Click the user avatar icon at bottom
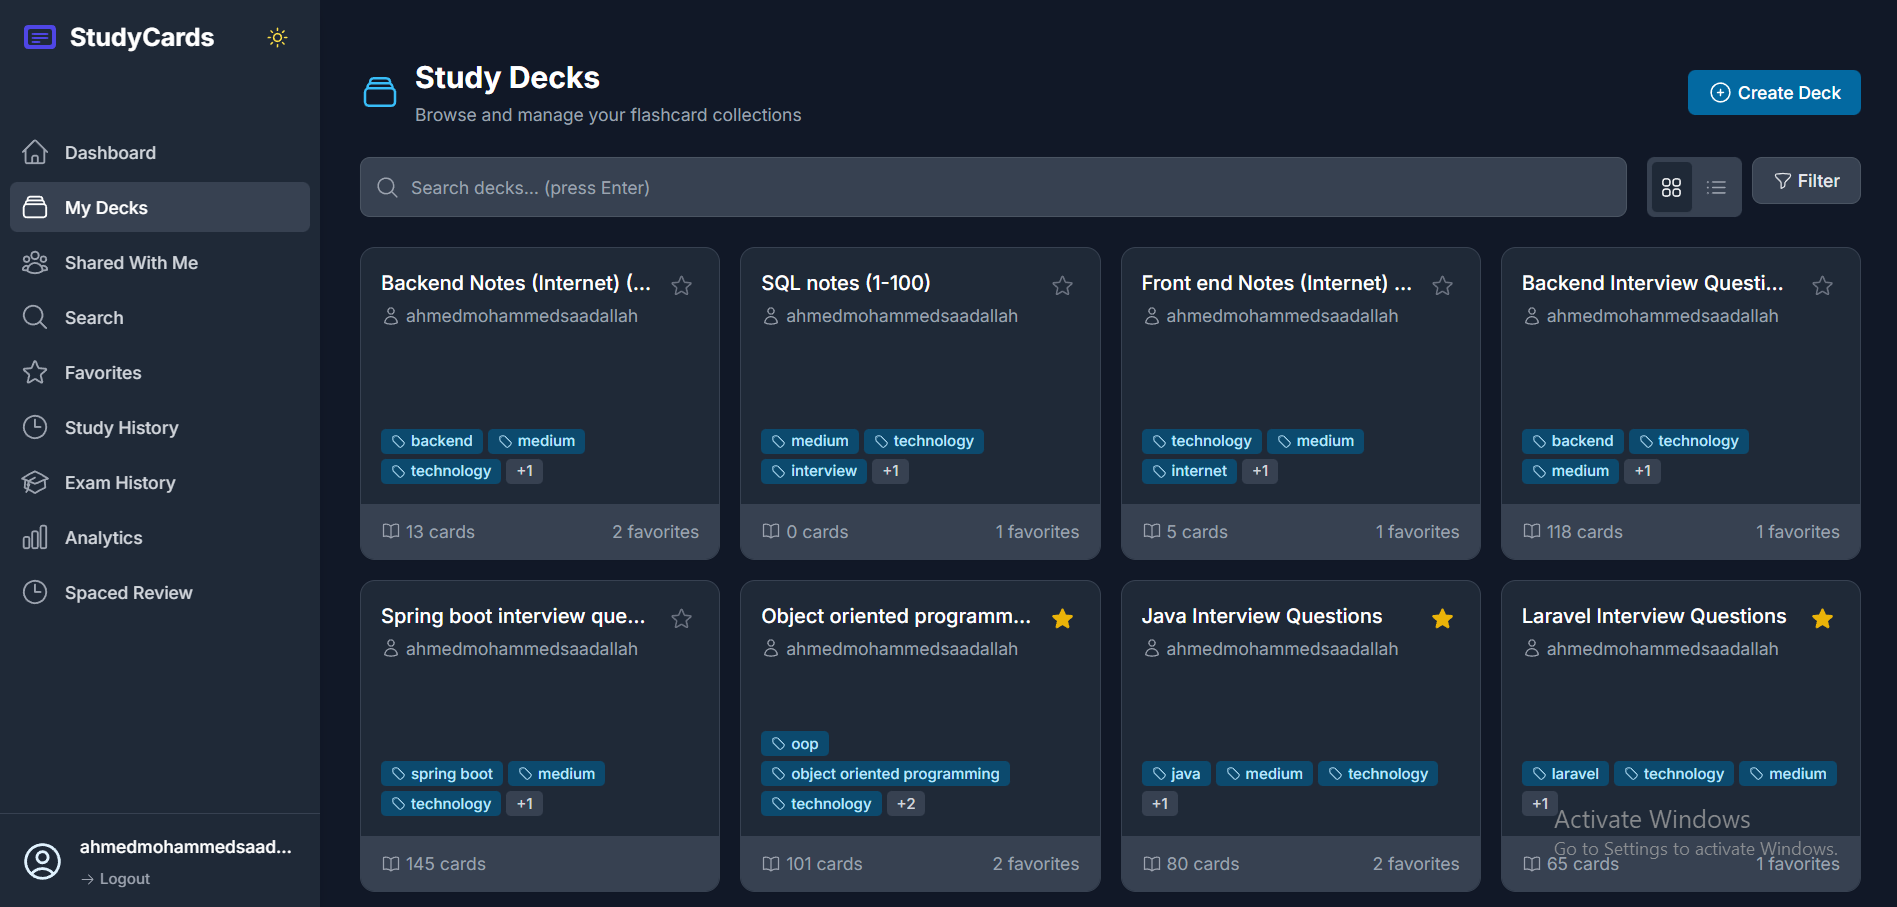The image size is (1897, 907). point(42,861)
